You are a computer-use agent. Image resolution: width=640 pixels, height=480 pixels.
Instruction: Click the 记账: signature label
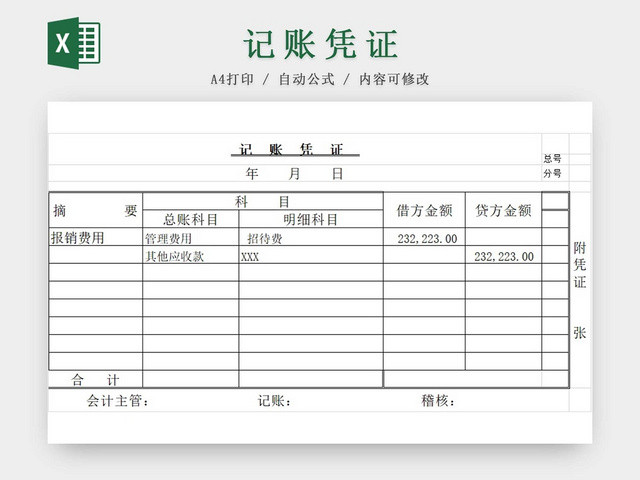point(275,401)
